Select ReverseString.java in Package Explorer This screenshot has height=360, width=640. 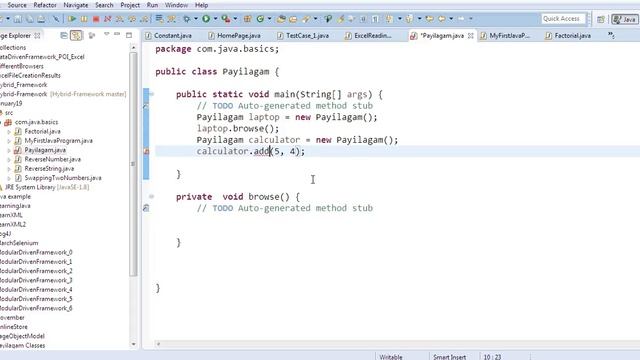[49, 169]
